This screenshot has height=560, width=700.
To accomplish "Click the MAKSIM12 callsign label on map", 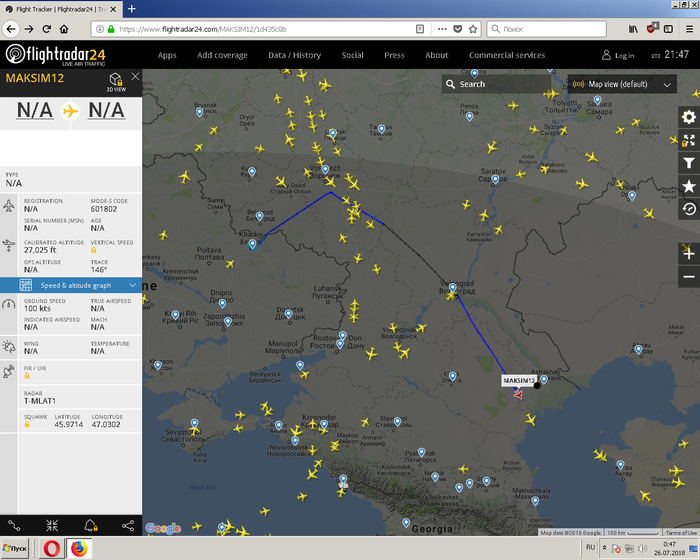I will click(519, 380).
